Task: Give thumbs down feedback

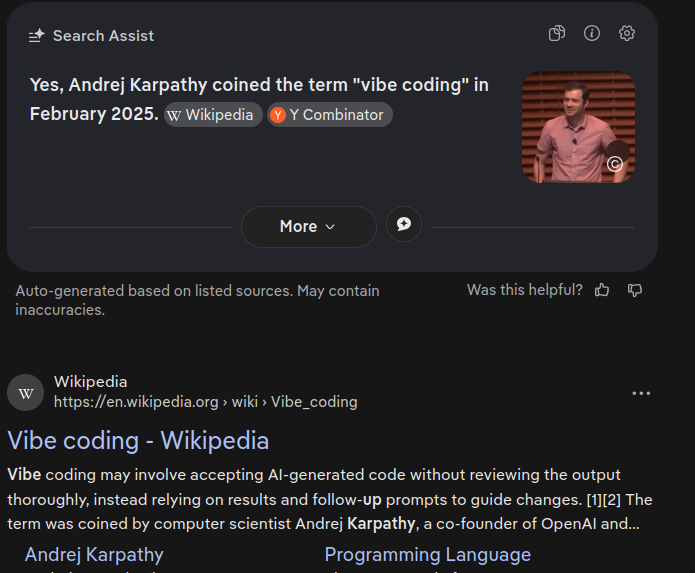Action: tap(635, 290)
